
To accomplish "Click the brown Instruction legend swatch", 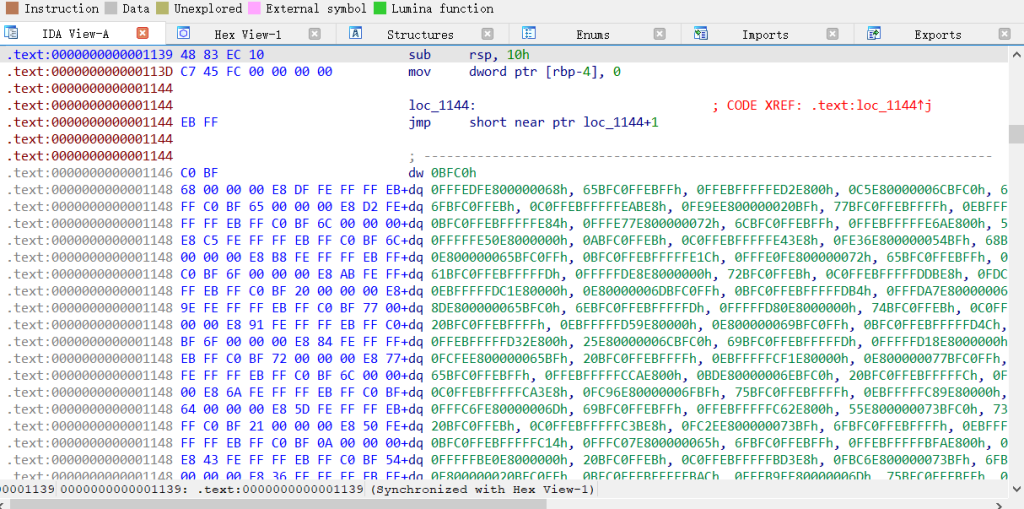I will tap(11, 8).
